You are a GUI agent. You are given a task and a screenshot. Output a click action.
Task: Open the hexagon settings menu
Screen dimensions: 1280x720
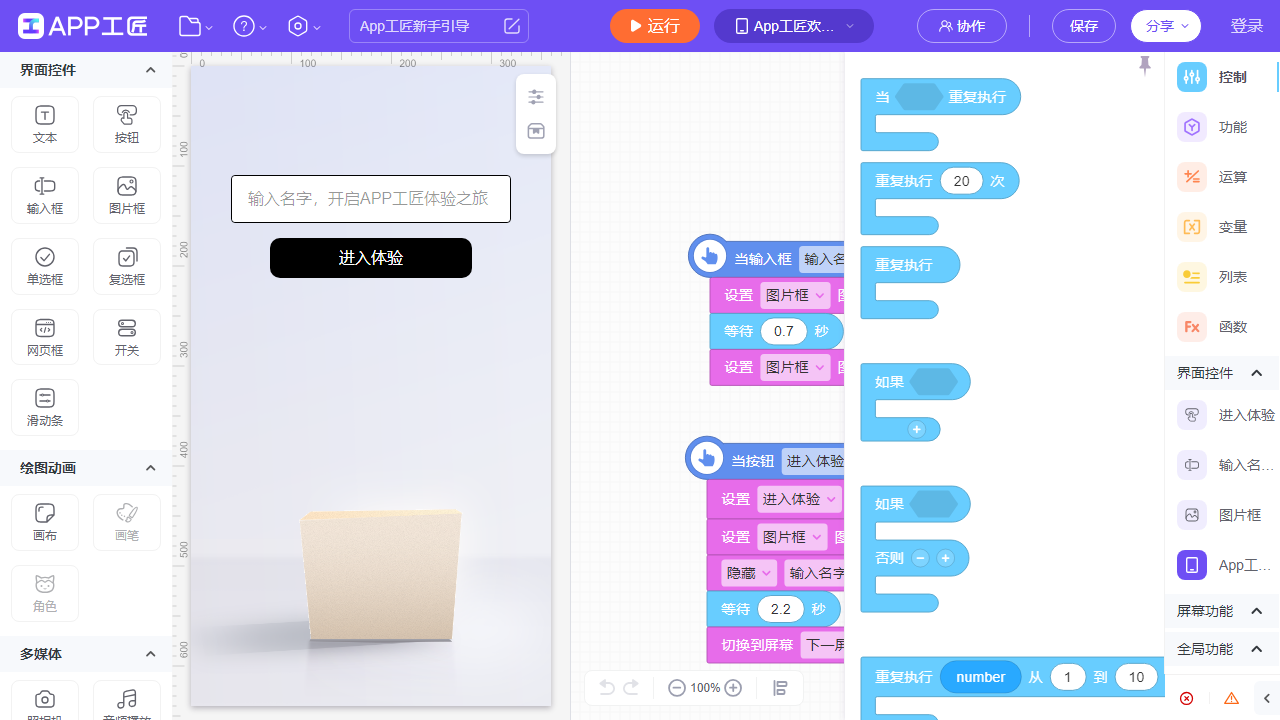[303, 26]
